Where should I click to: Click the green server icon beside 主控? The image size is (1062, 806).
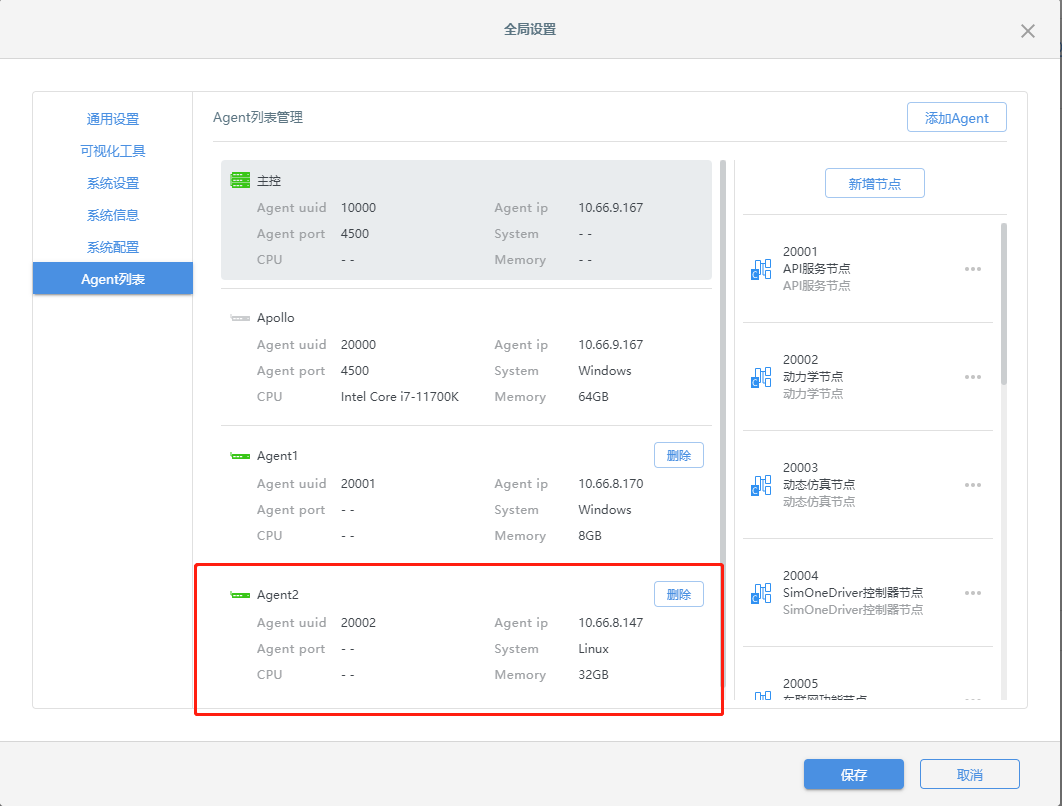239,181
